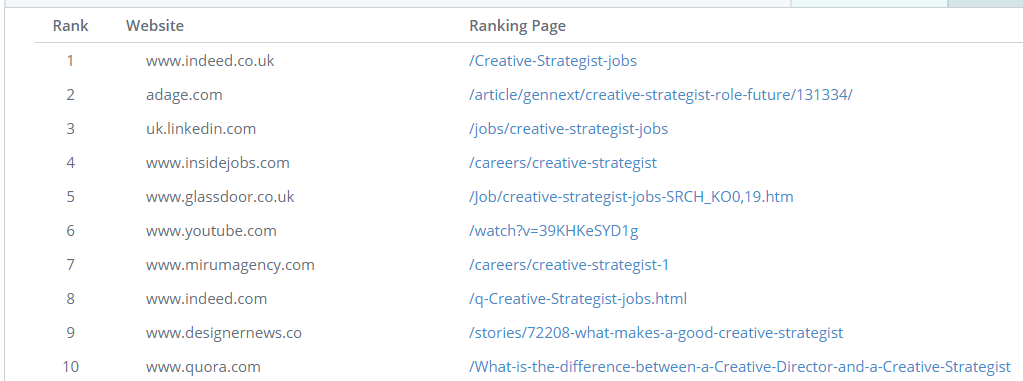Select the www.quora.com website cell
1023x381 pixels.
tap(204, 367)
